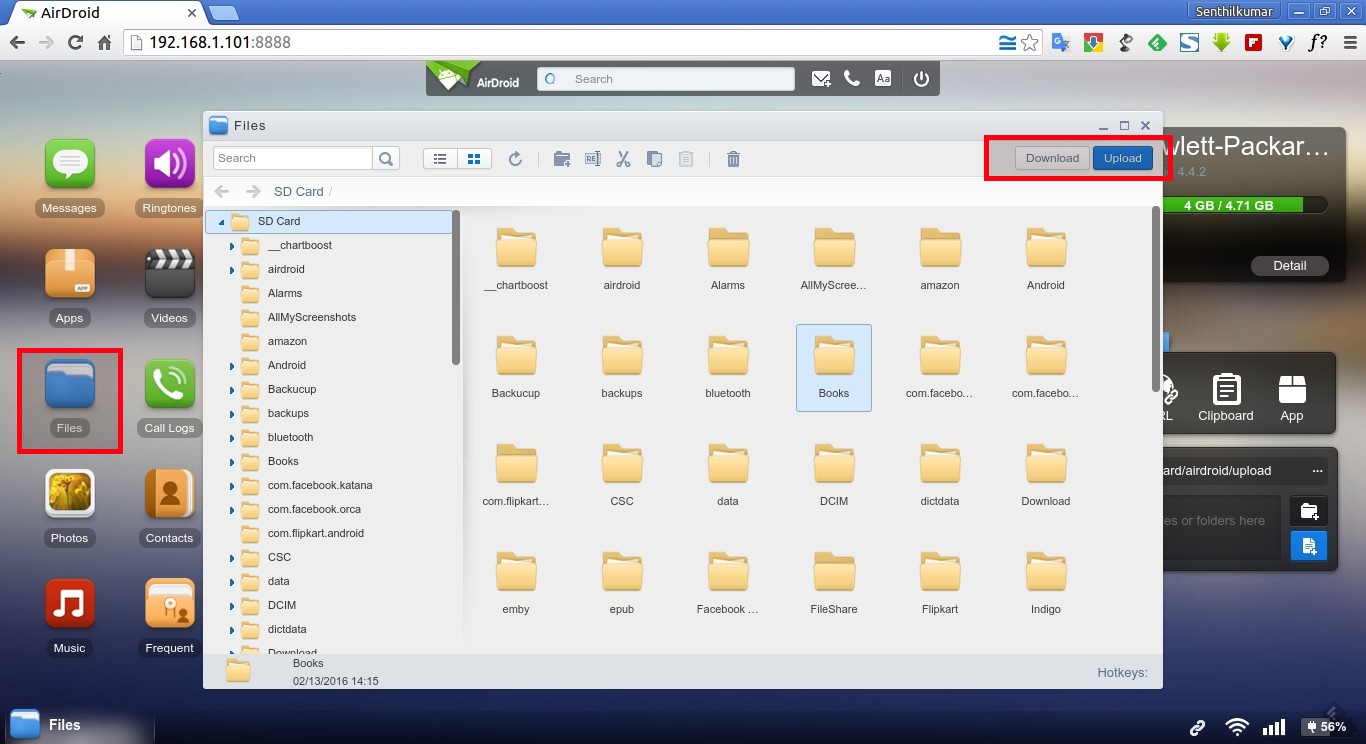This screenshot has width=1366, height=744.
Task: Click the Files search input field
Action: tap(293, 158)
